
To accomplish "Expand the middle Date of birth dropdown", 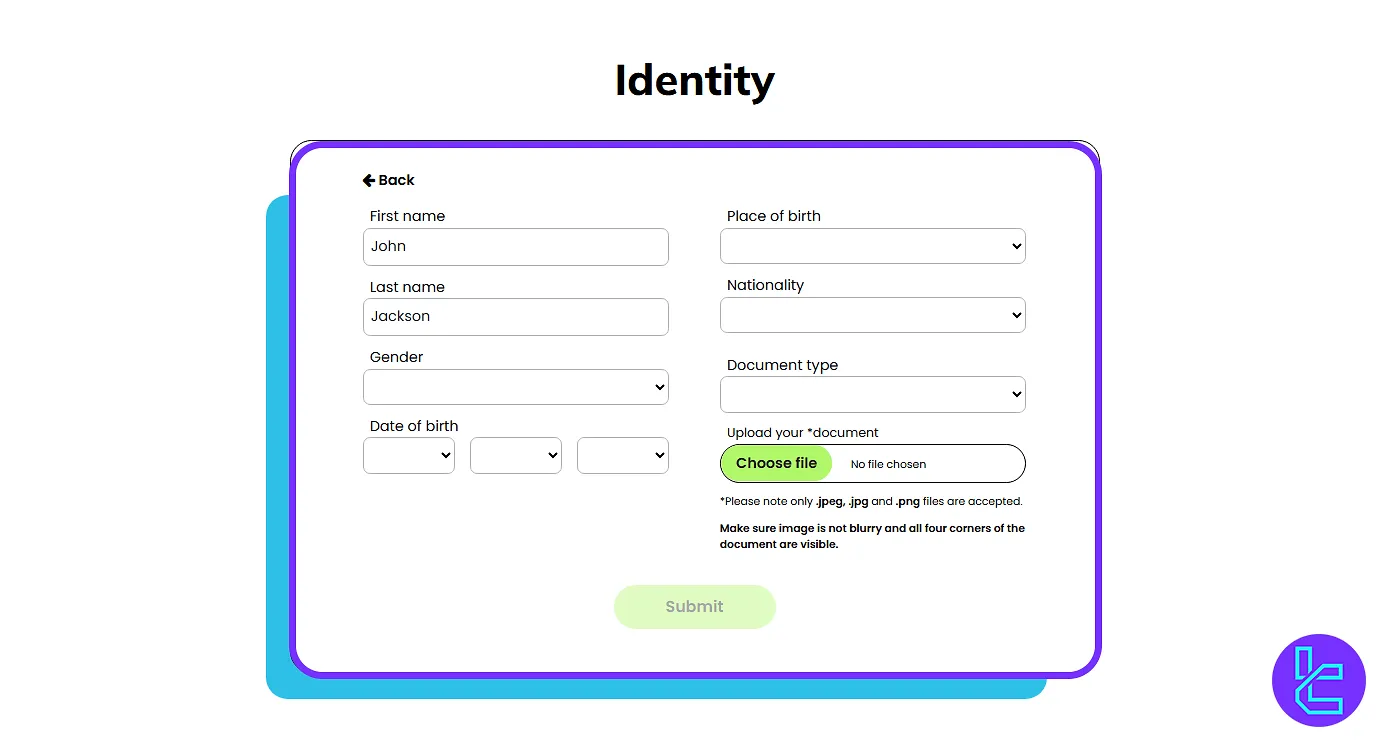I will tap(516, 455).
